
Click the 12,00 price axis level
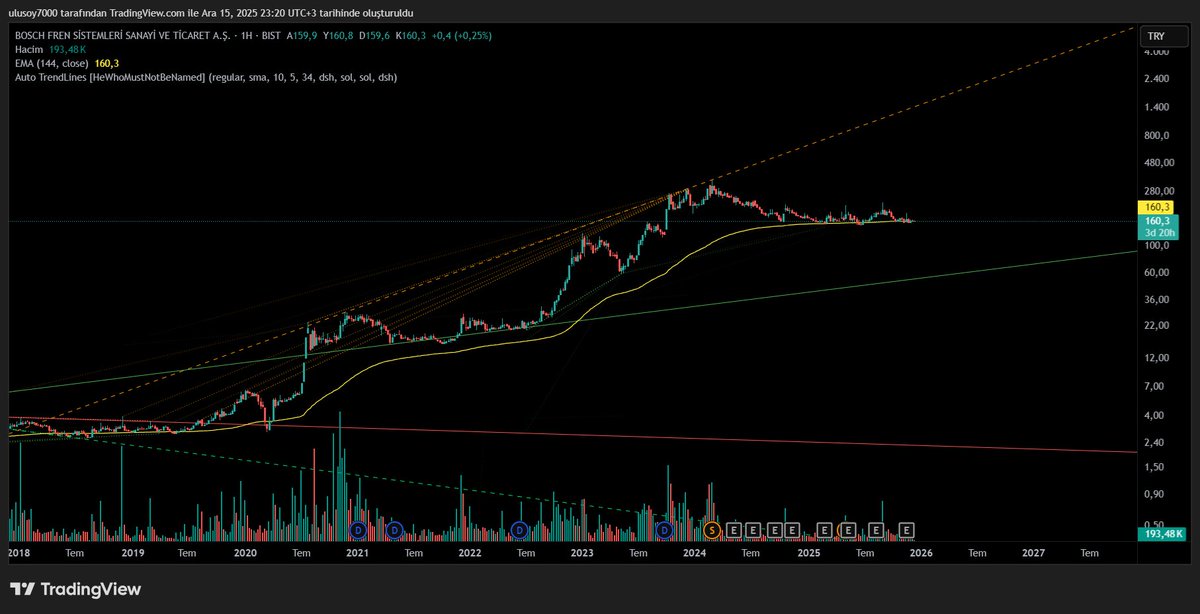pyautogui.click(x=1156, y=358)
